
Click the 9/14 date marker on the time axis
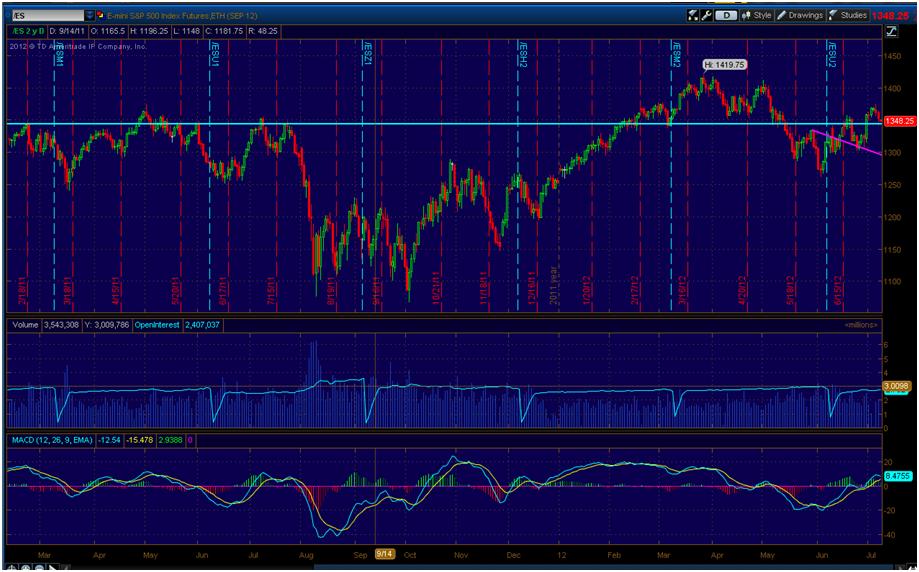click(x=384, y=554)
